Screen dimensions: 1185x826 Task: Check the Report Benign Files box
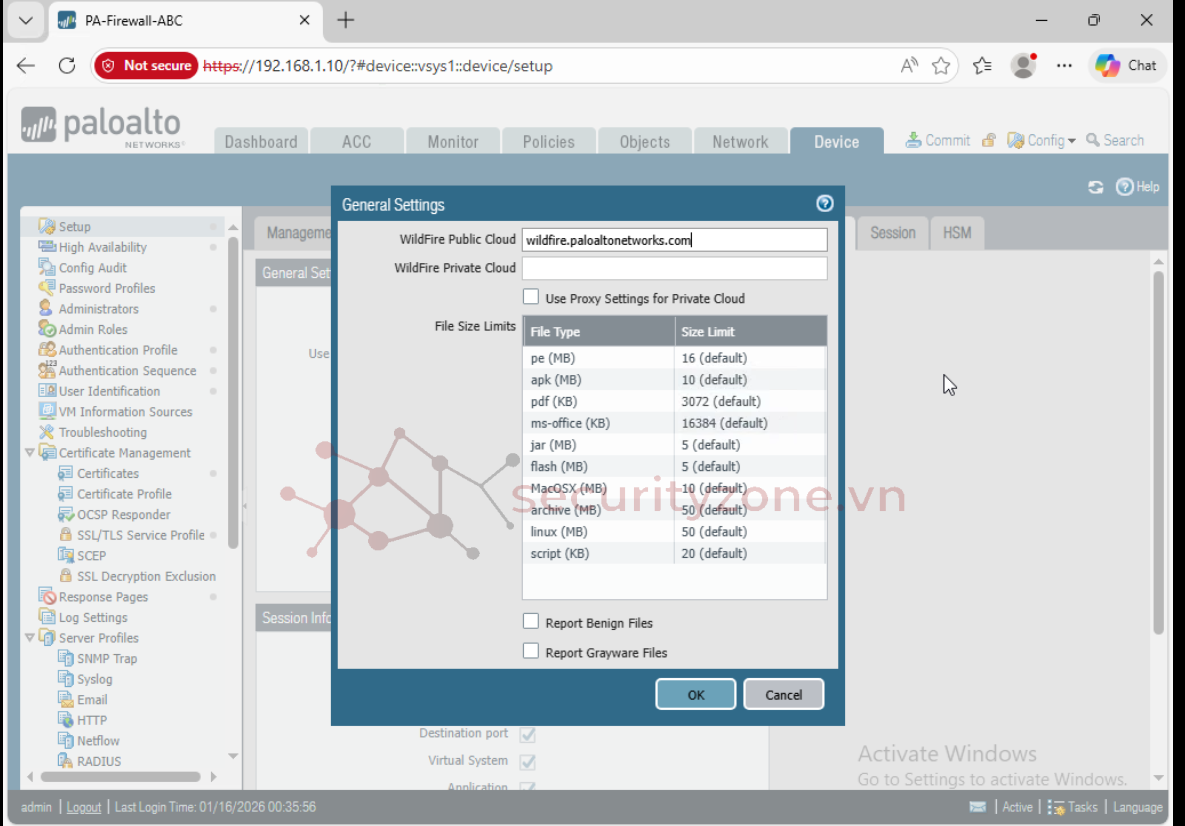531,622
